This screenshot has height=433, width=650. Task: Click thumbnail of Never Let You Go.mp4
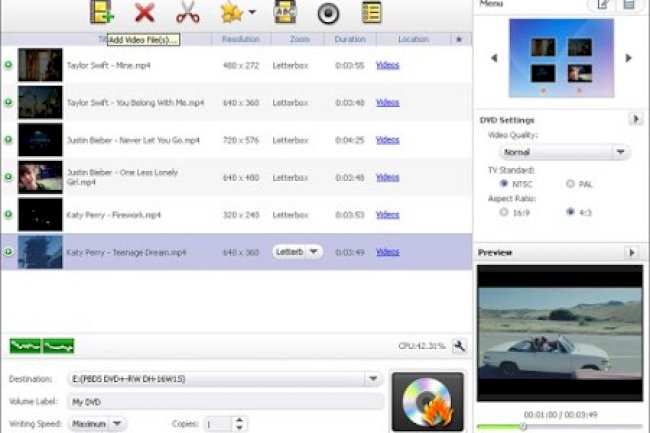coord(40,140)
